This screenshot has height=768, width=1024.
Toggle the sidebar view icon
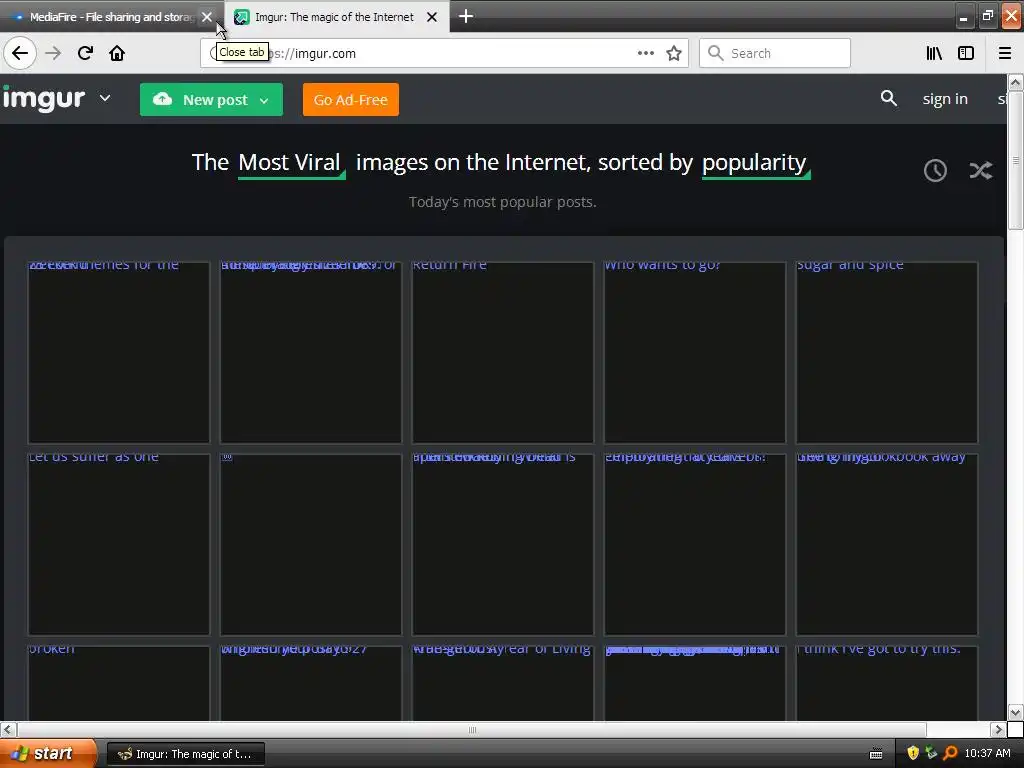tap(966, 53)
